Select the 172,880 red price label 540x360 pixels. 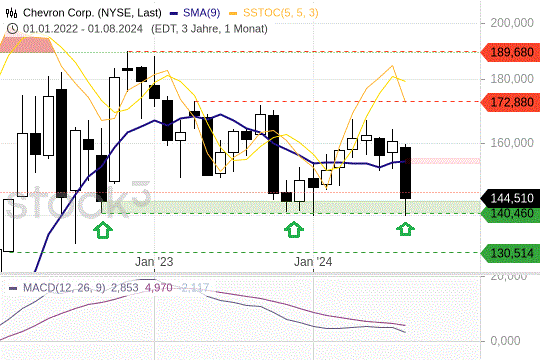tap(510, 102)
